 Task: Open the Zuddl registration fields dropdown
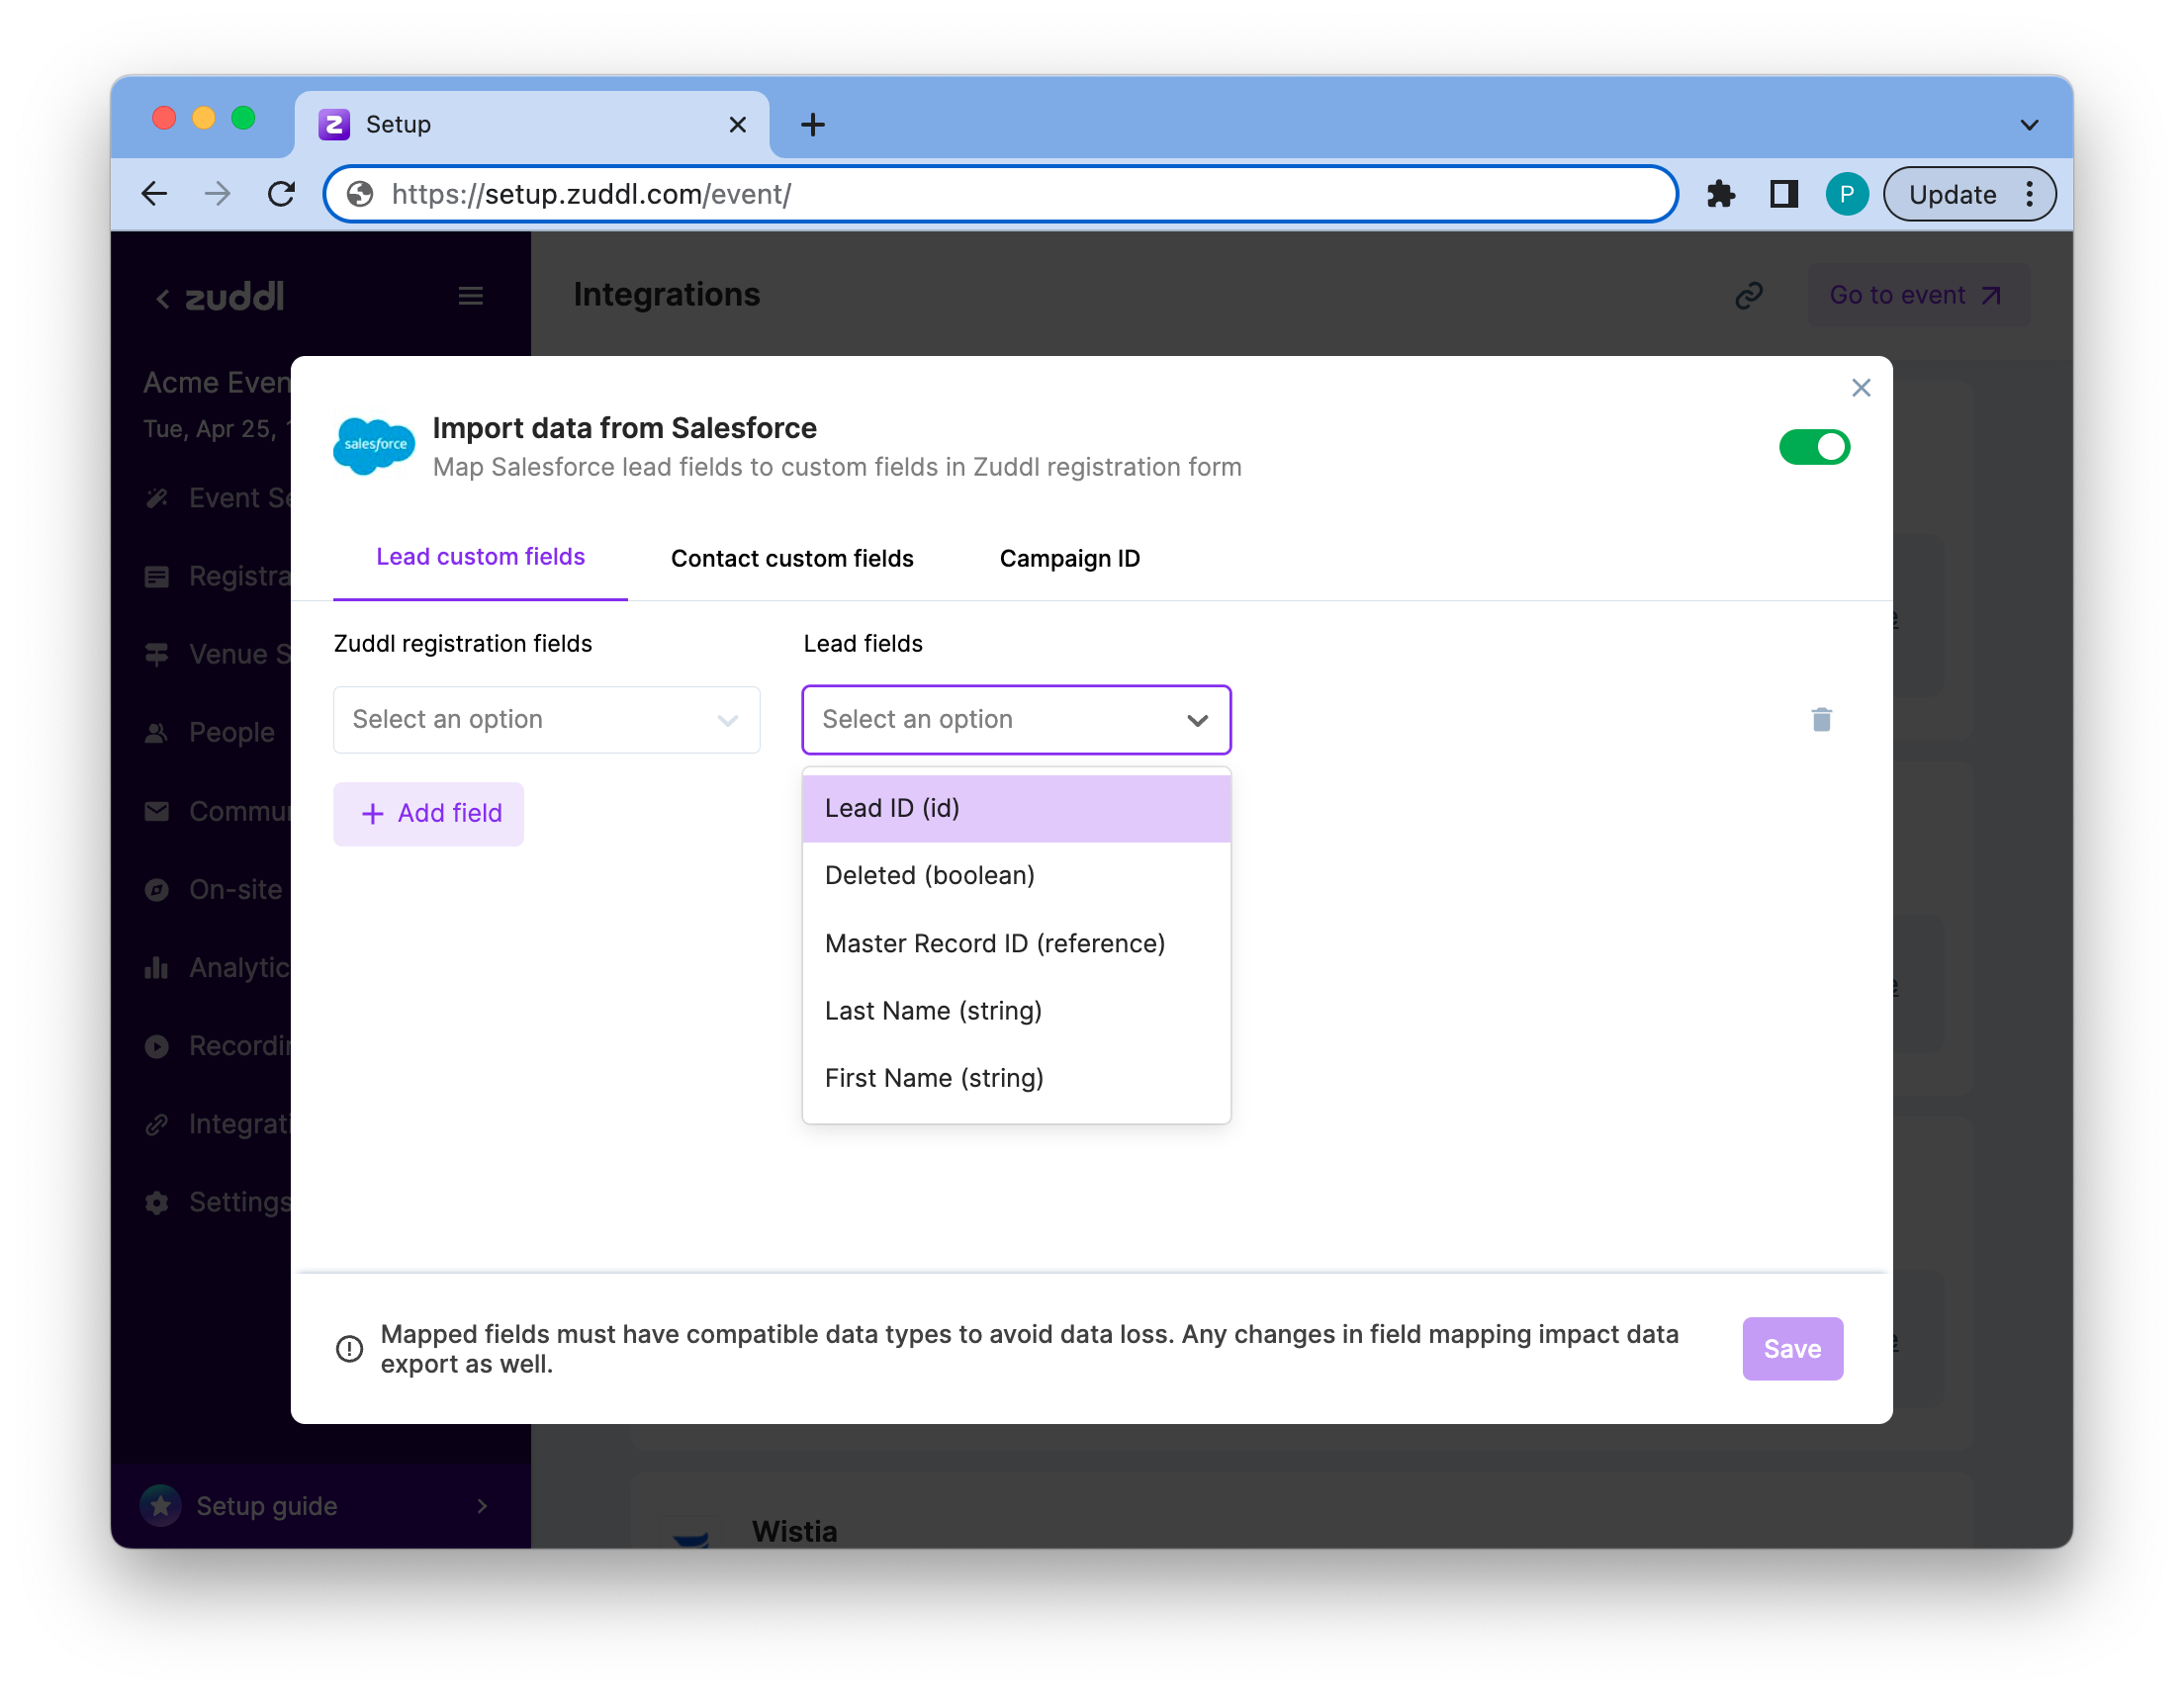point(546,719)
